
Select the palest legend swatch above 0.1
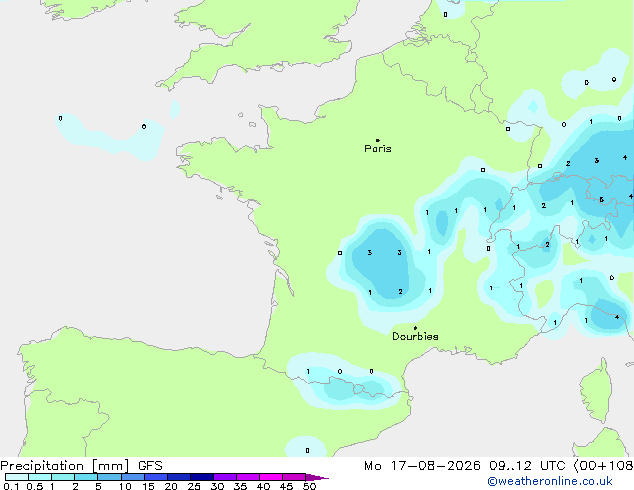(x=17, y=477)
